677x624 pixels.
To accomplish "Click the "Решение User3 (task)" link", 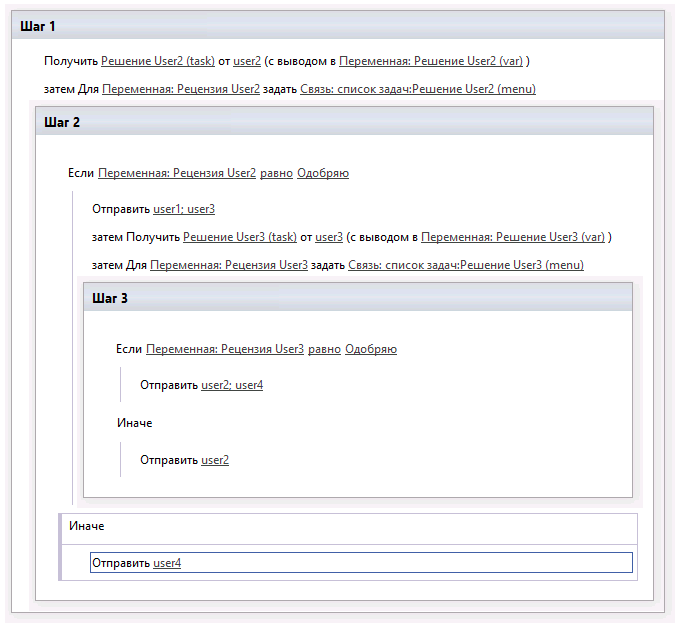I will pyautogui.click(x=240, y=237).
